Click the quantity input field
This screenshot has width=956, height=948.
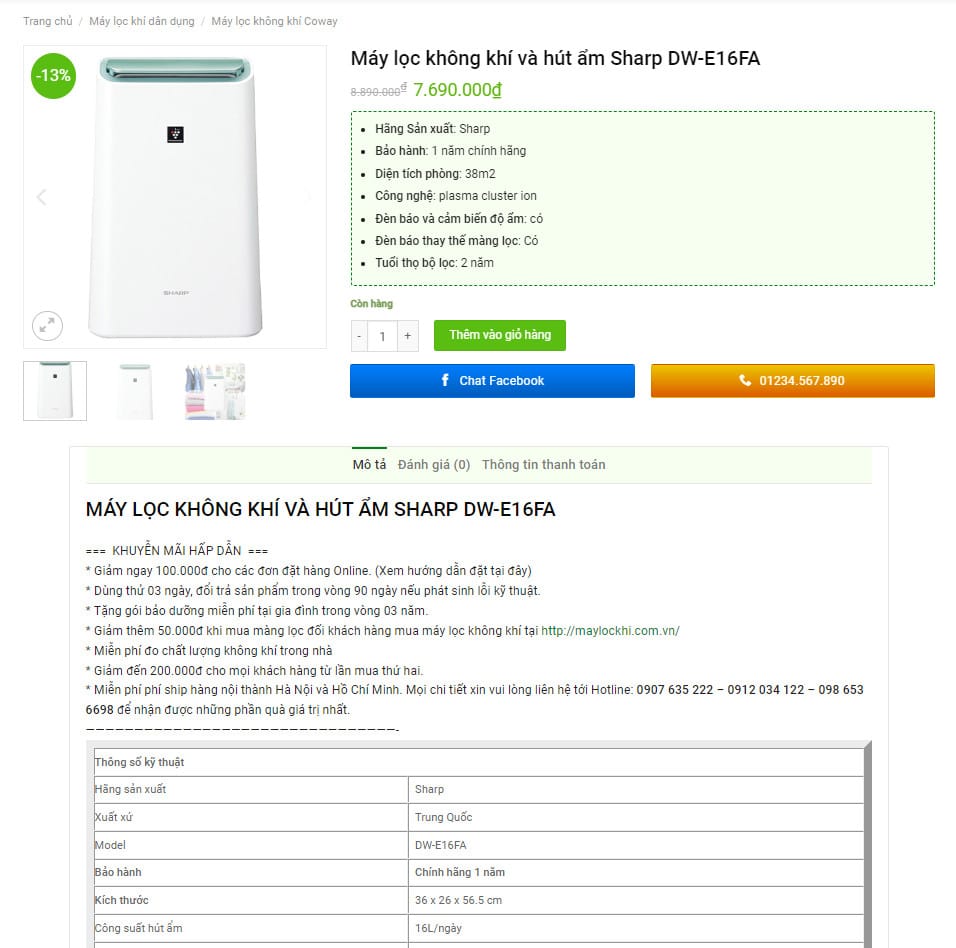[382, 336]
